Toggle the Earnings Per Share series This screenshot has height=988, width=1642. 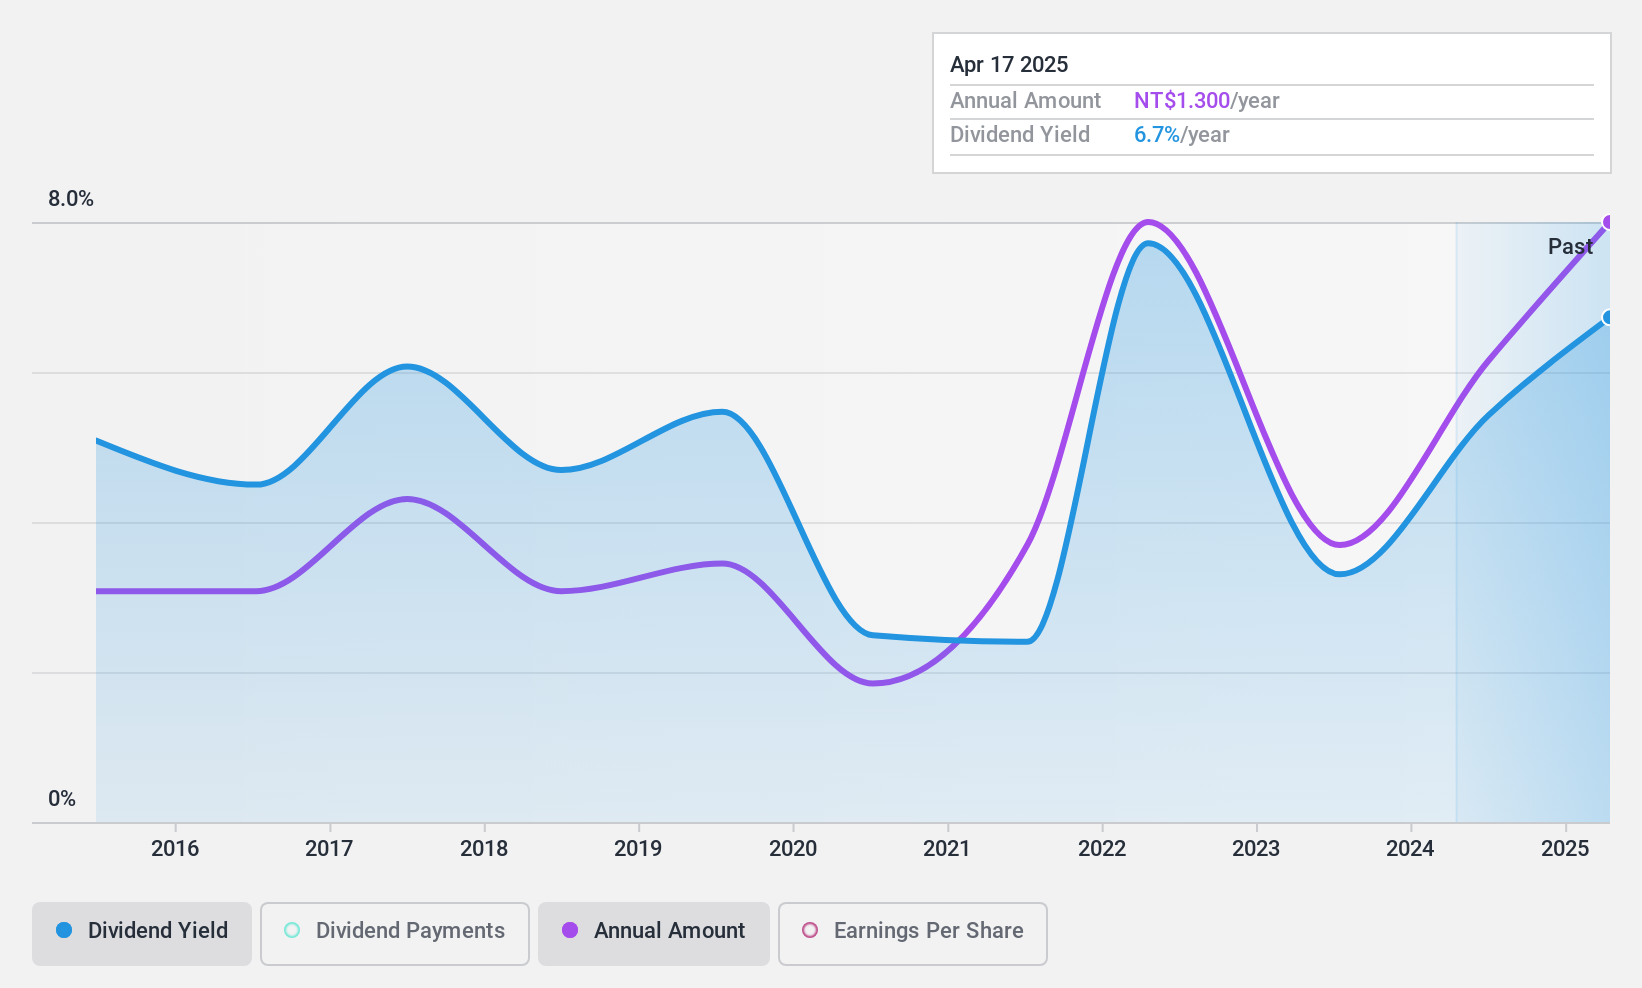tap(912, 934)
